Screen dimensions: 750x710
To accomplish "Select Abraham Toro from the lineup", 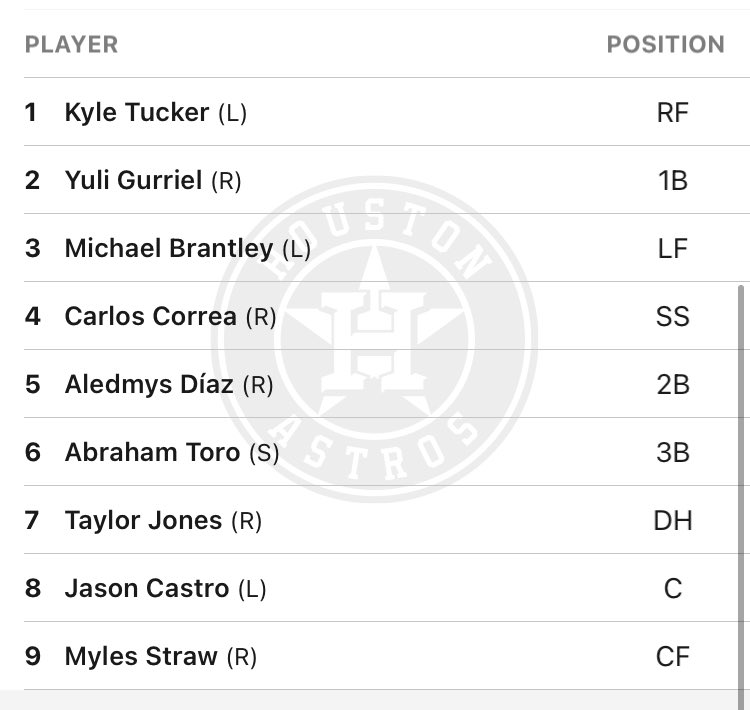I will pos(152,452).
